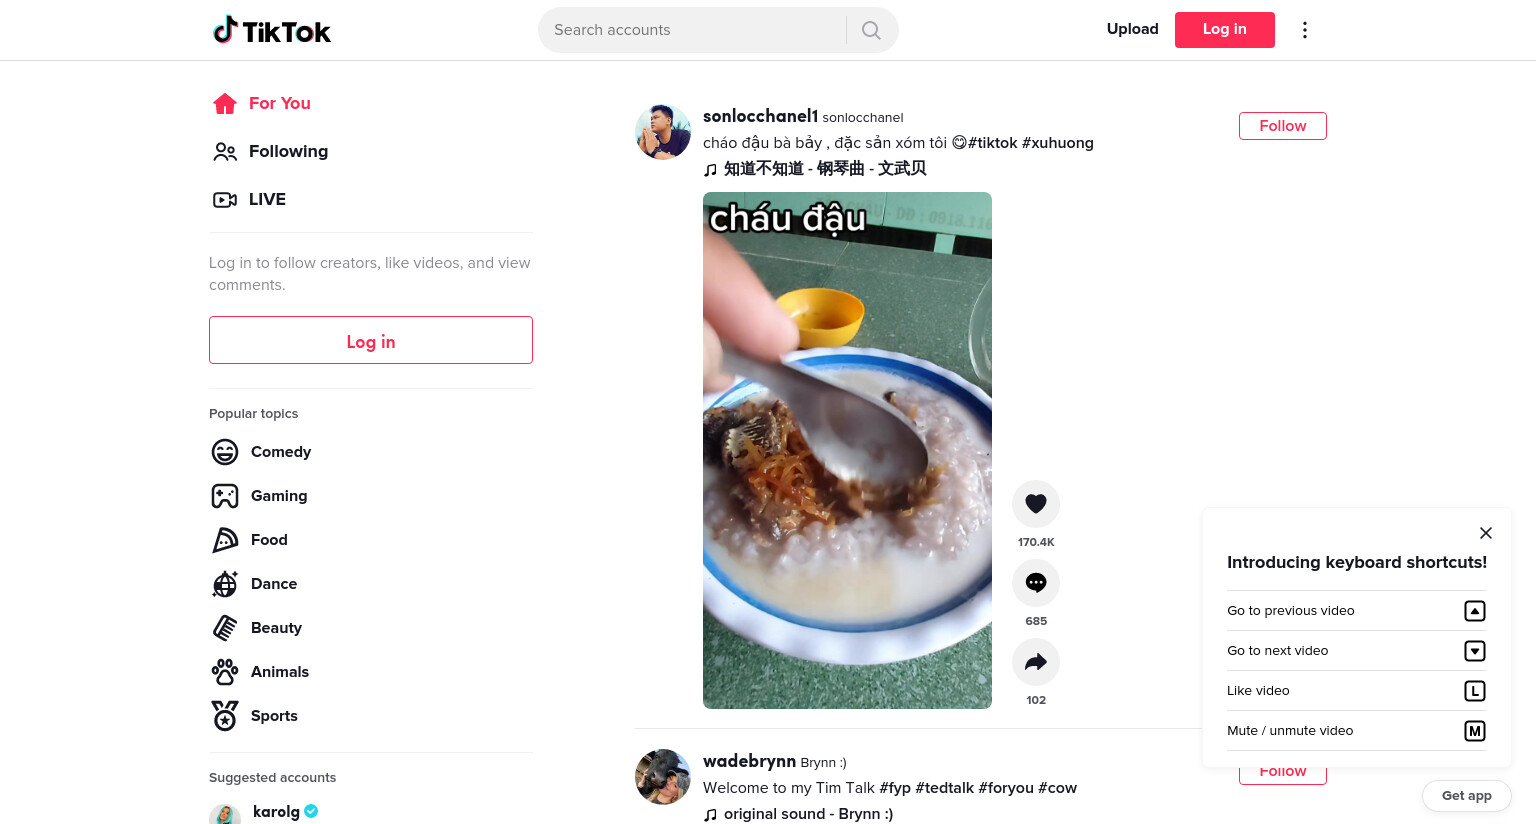The width and height of the screenshot is (1536, 824).
Task: Open the three-dot more options menu
Action: [x=1304, y=30]
